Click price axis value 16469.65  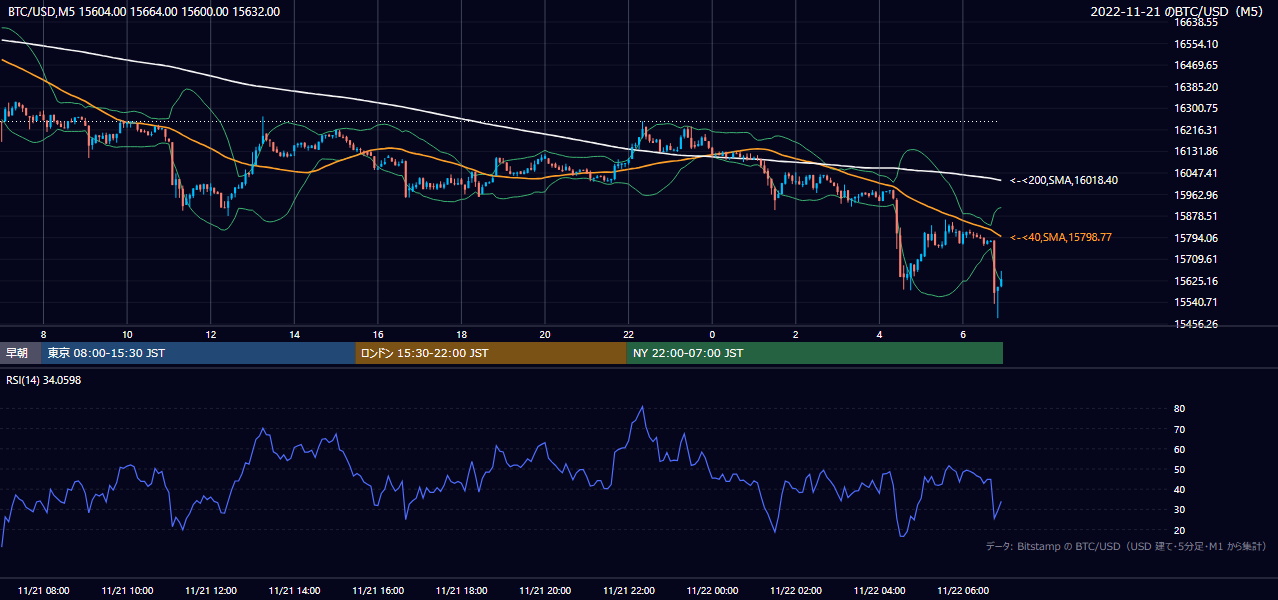[x=1196, y=65]
